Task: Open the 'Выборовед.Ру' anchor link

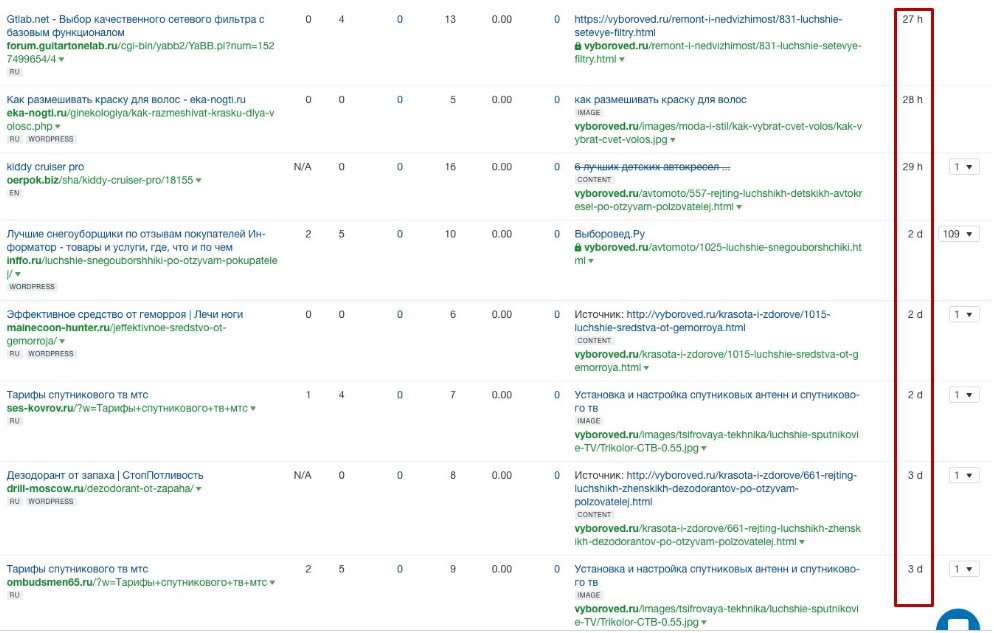Action: pyautogui.click(x=604, y=234)
